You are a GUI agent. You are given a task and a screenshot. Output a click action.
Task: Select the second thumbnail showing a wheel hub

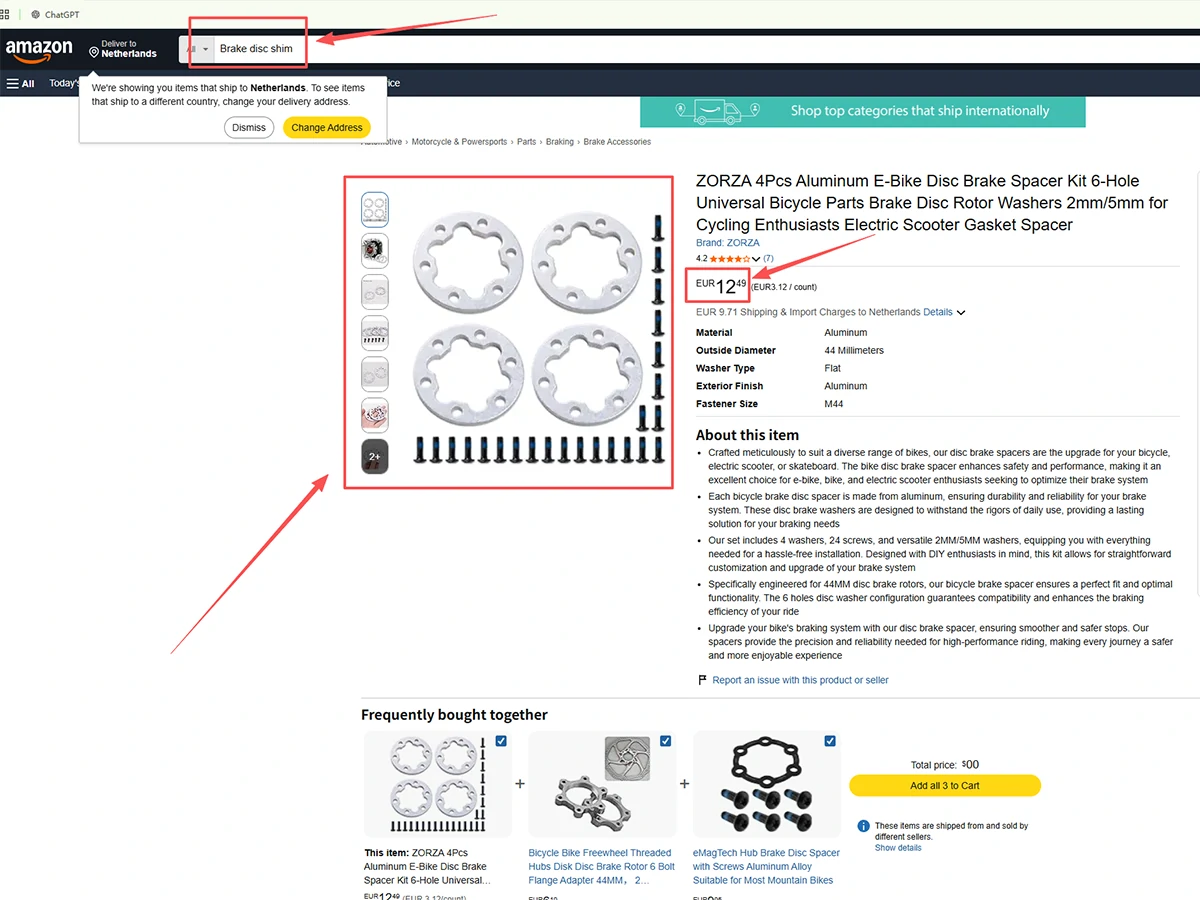coord(375,251)
